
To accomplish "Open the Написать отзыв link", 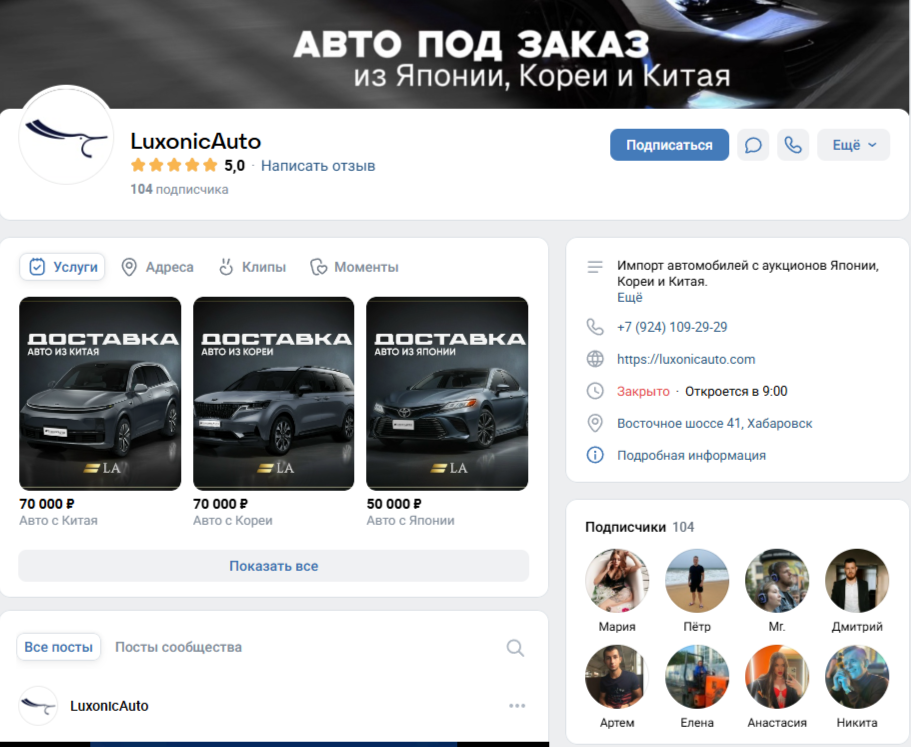I will point(317,166).
